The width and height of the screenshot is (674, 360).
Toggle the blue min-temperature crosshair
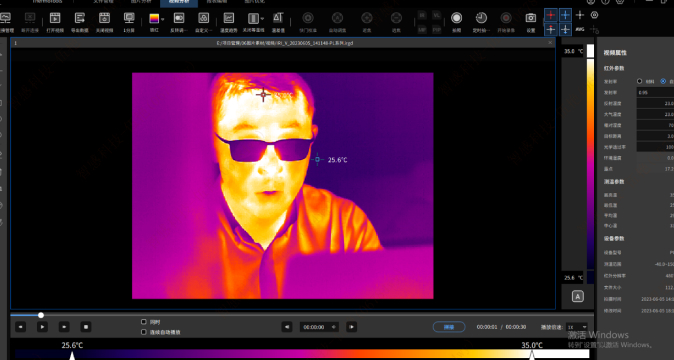(x=565, y=15)
